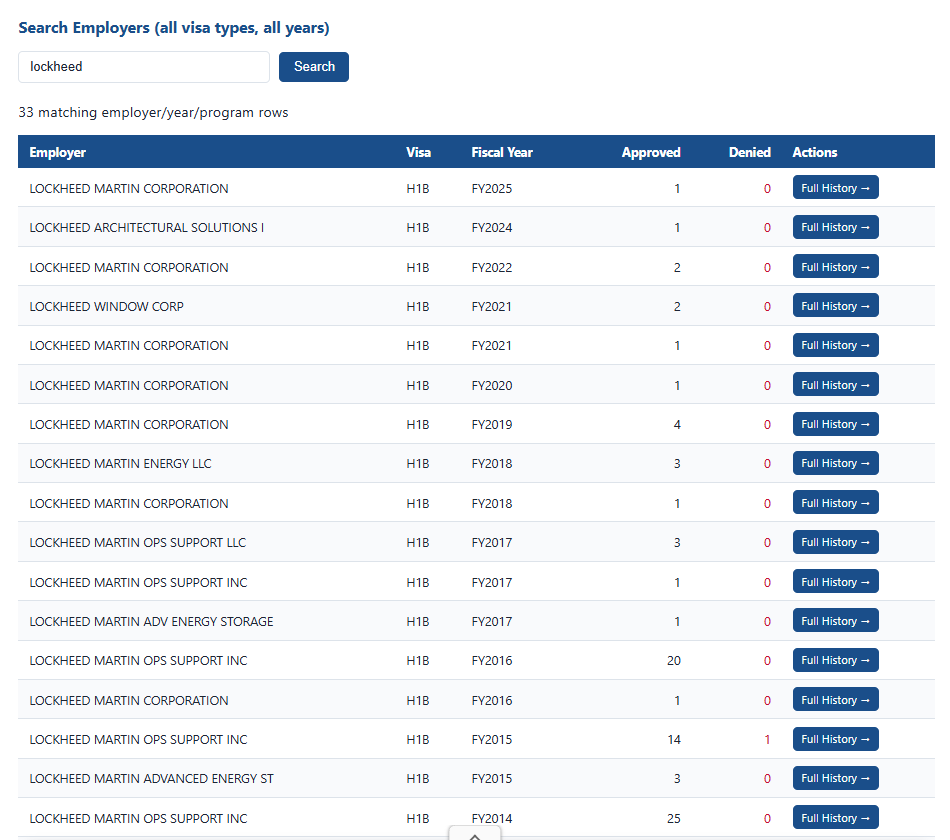Click the Employer column header
This screenshot has width=950, height=840.
58,152
